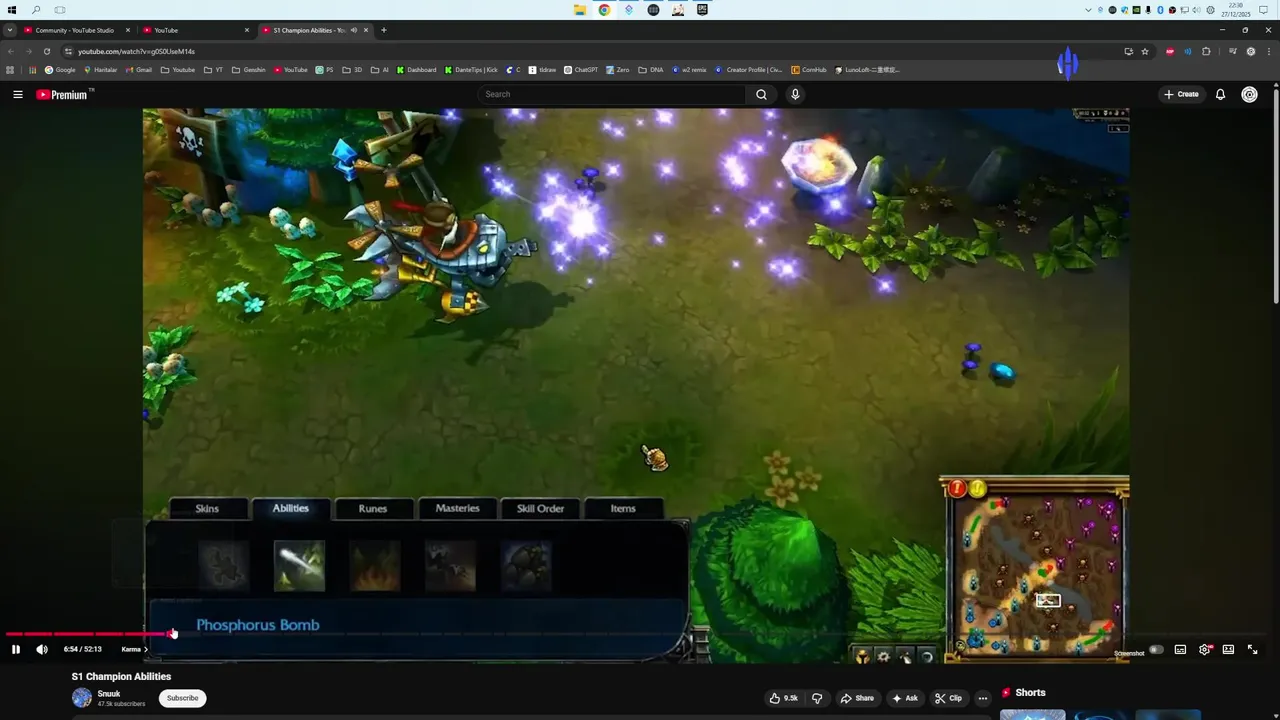Click the YouTube search field

pyautogui.click(x=611, y=94)
